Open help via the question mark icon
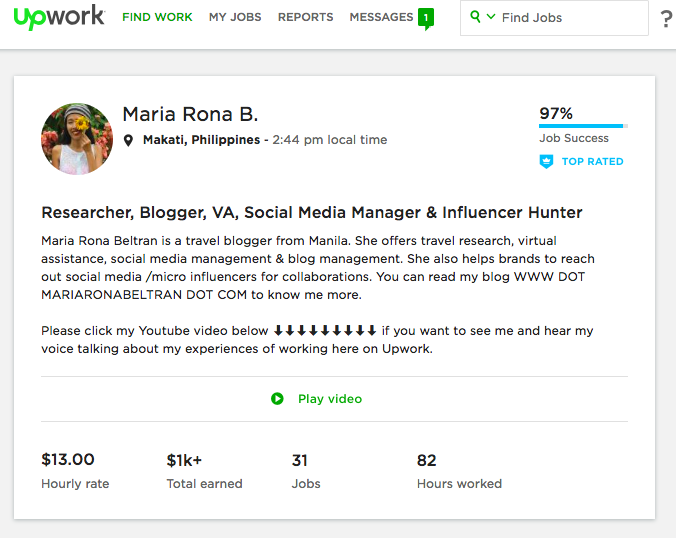Viewport: 676px width, 538px height. pyautogui.click(x=667, y=19)
